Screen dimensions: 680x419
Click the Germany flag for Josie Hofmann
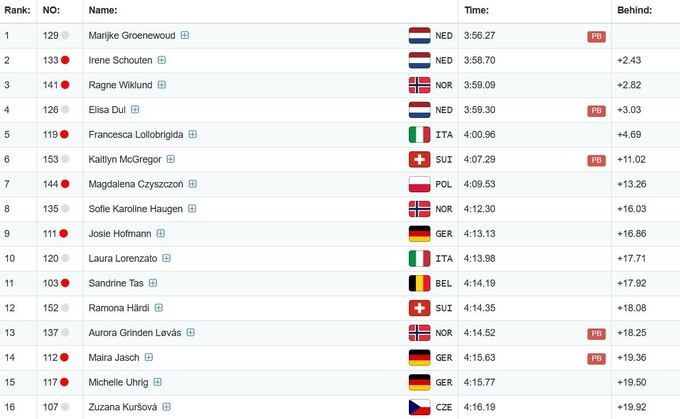click(419, 233)
